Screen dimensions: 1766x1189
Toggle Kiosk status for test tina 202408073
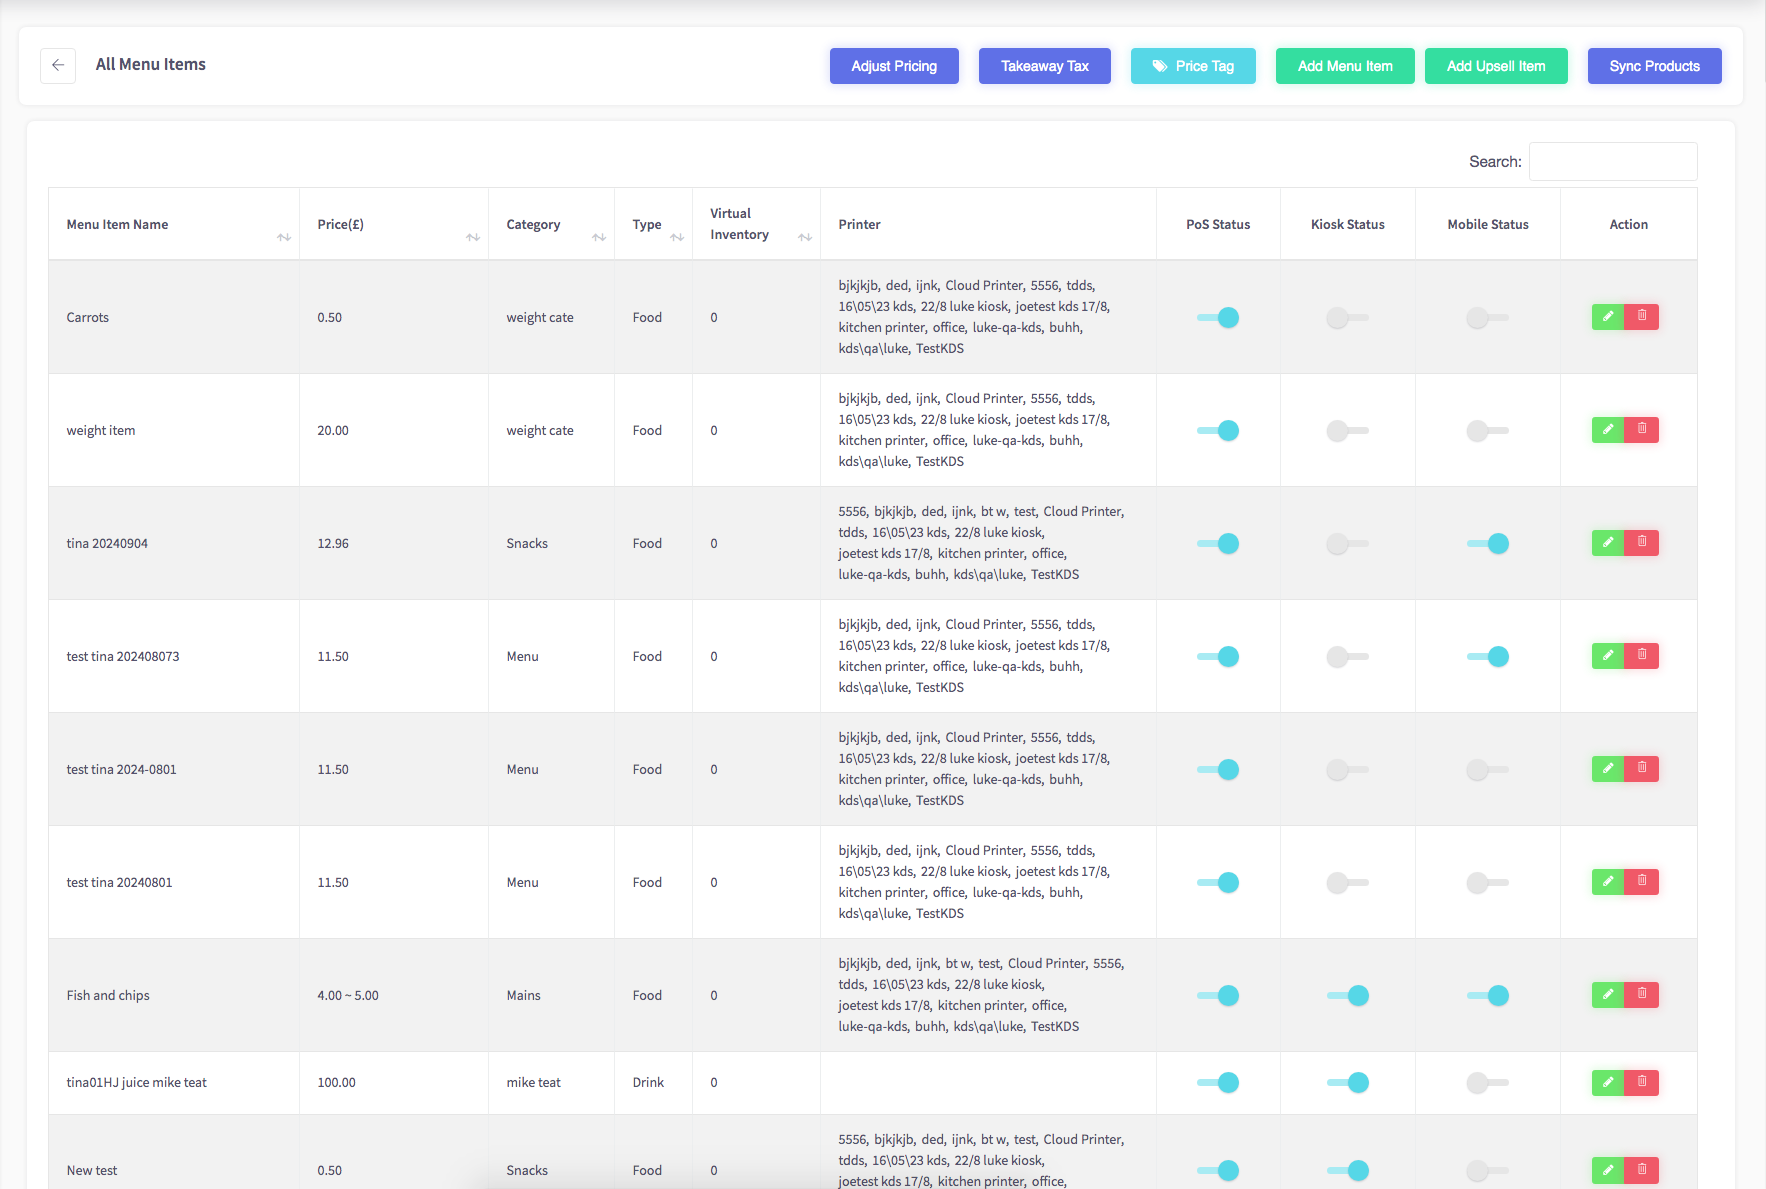pyautogui.click(x=1348, y=656)
